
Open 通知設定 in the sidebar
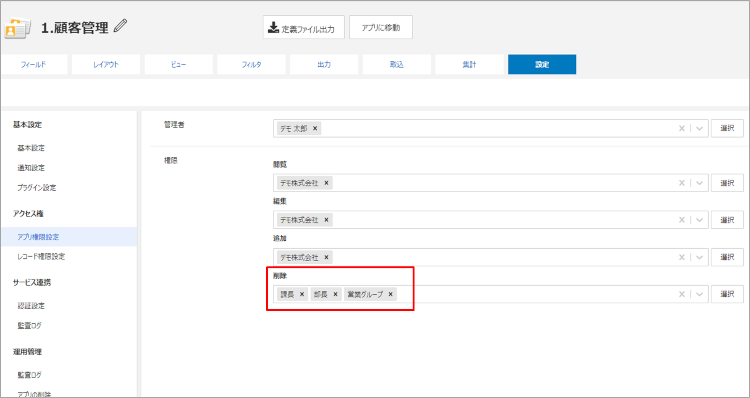point(31,168)
